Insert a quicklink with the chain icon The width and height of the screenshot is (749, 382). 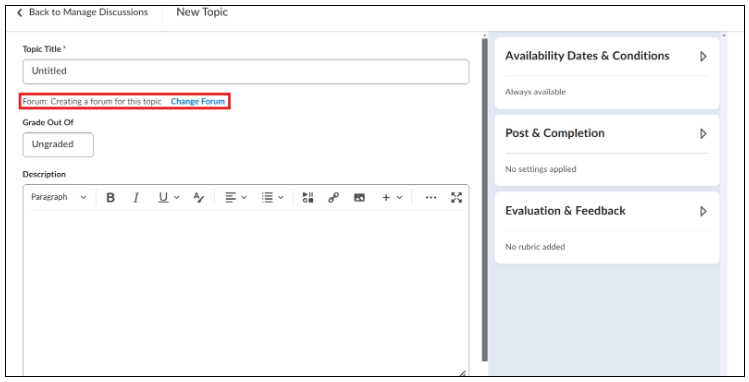(x=333, y=197)
